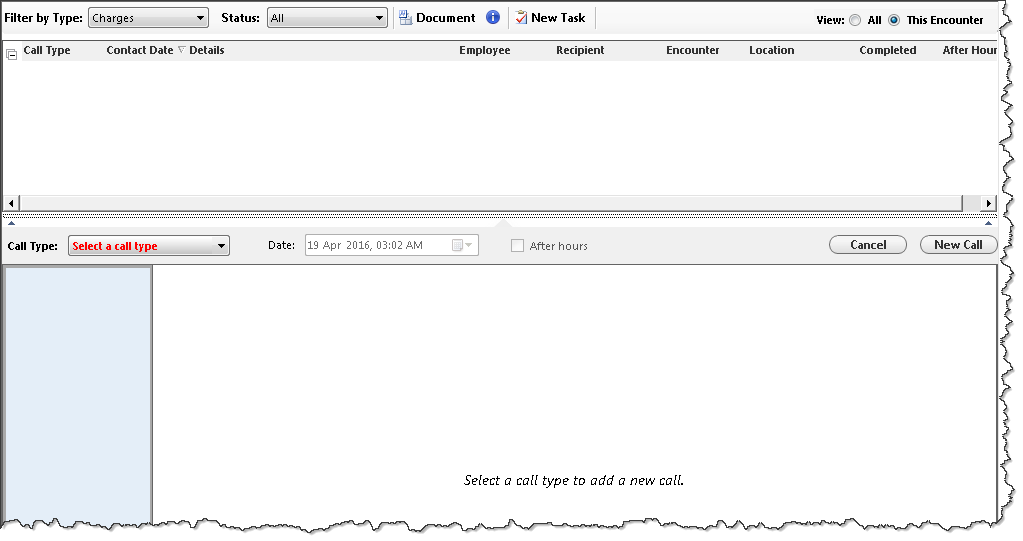Sort by the Call Type column
This screenshot has height=541, width=1023.
click(47, 50)
